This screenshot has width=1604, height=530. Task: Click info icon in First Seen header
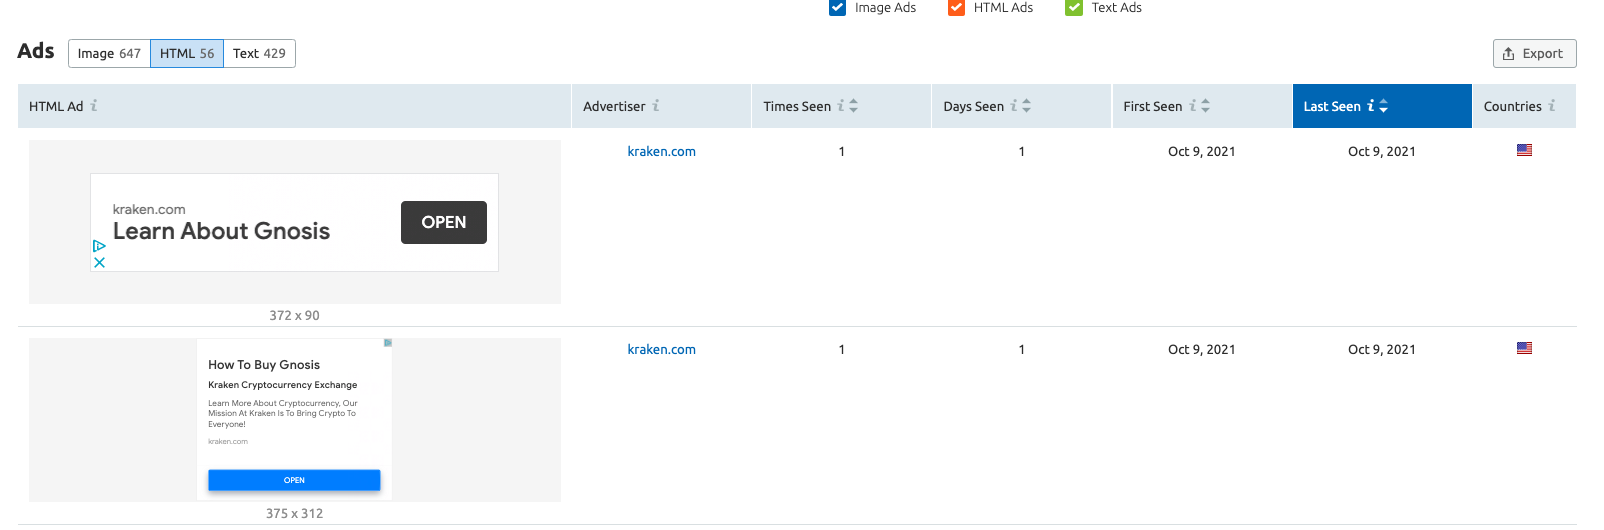pos(1192,105)
